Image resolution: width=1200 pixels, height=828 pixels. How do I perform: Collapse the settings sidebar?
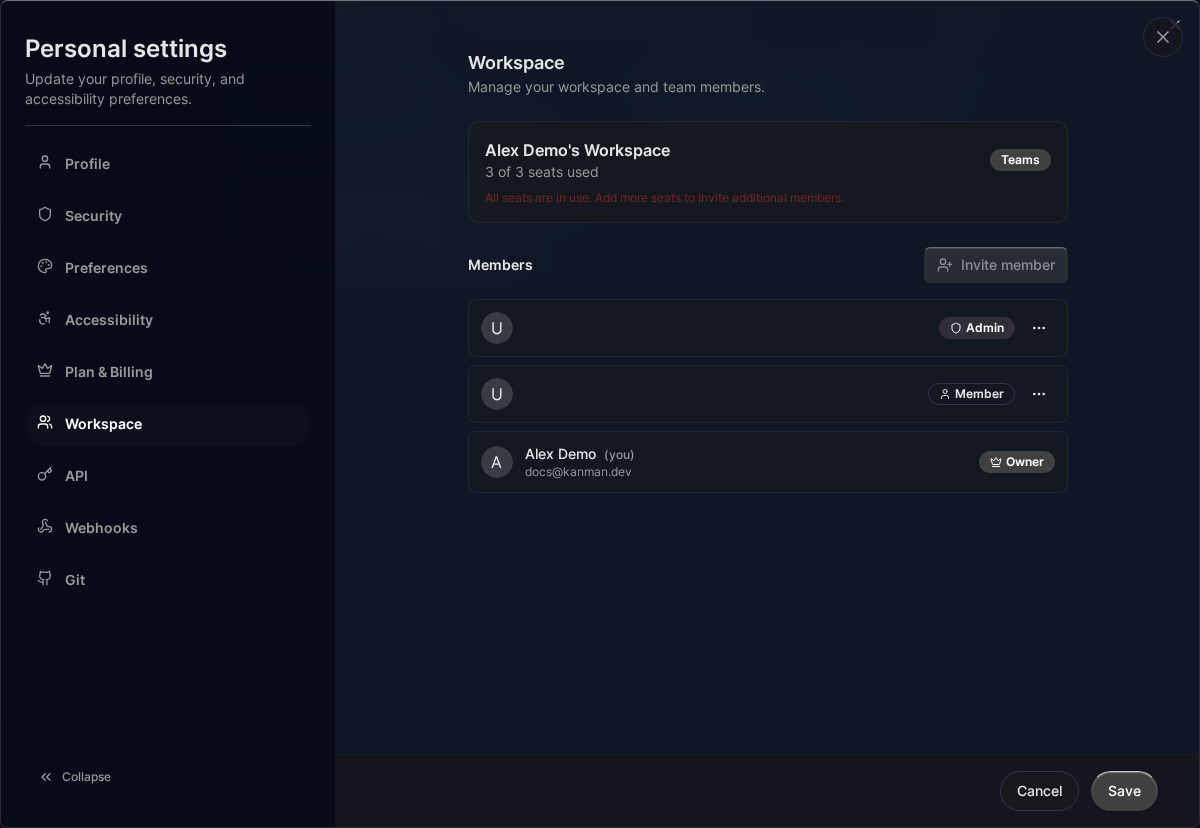click(75, 777)
